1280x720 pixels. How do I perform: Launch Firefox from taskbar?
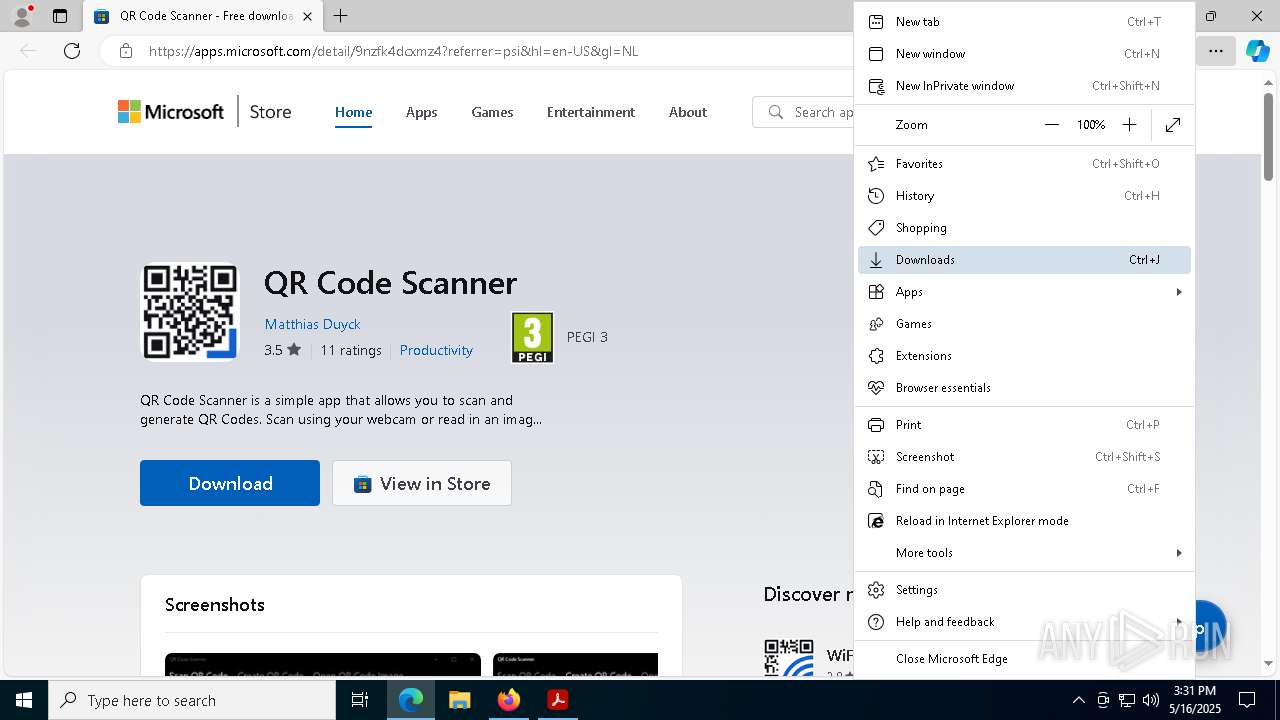508,700
